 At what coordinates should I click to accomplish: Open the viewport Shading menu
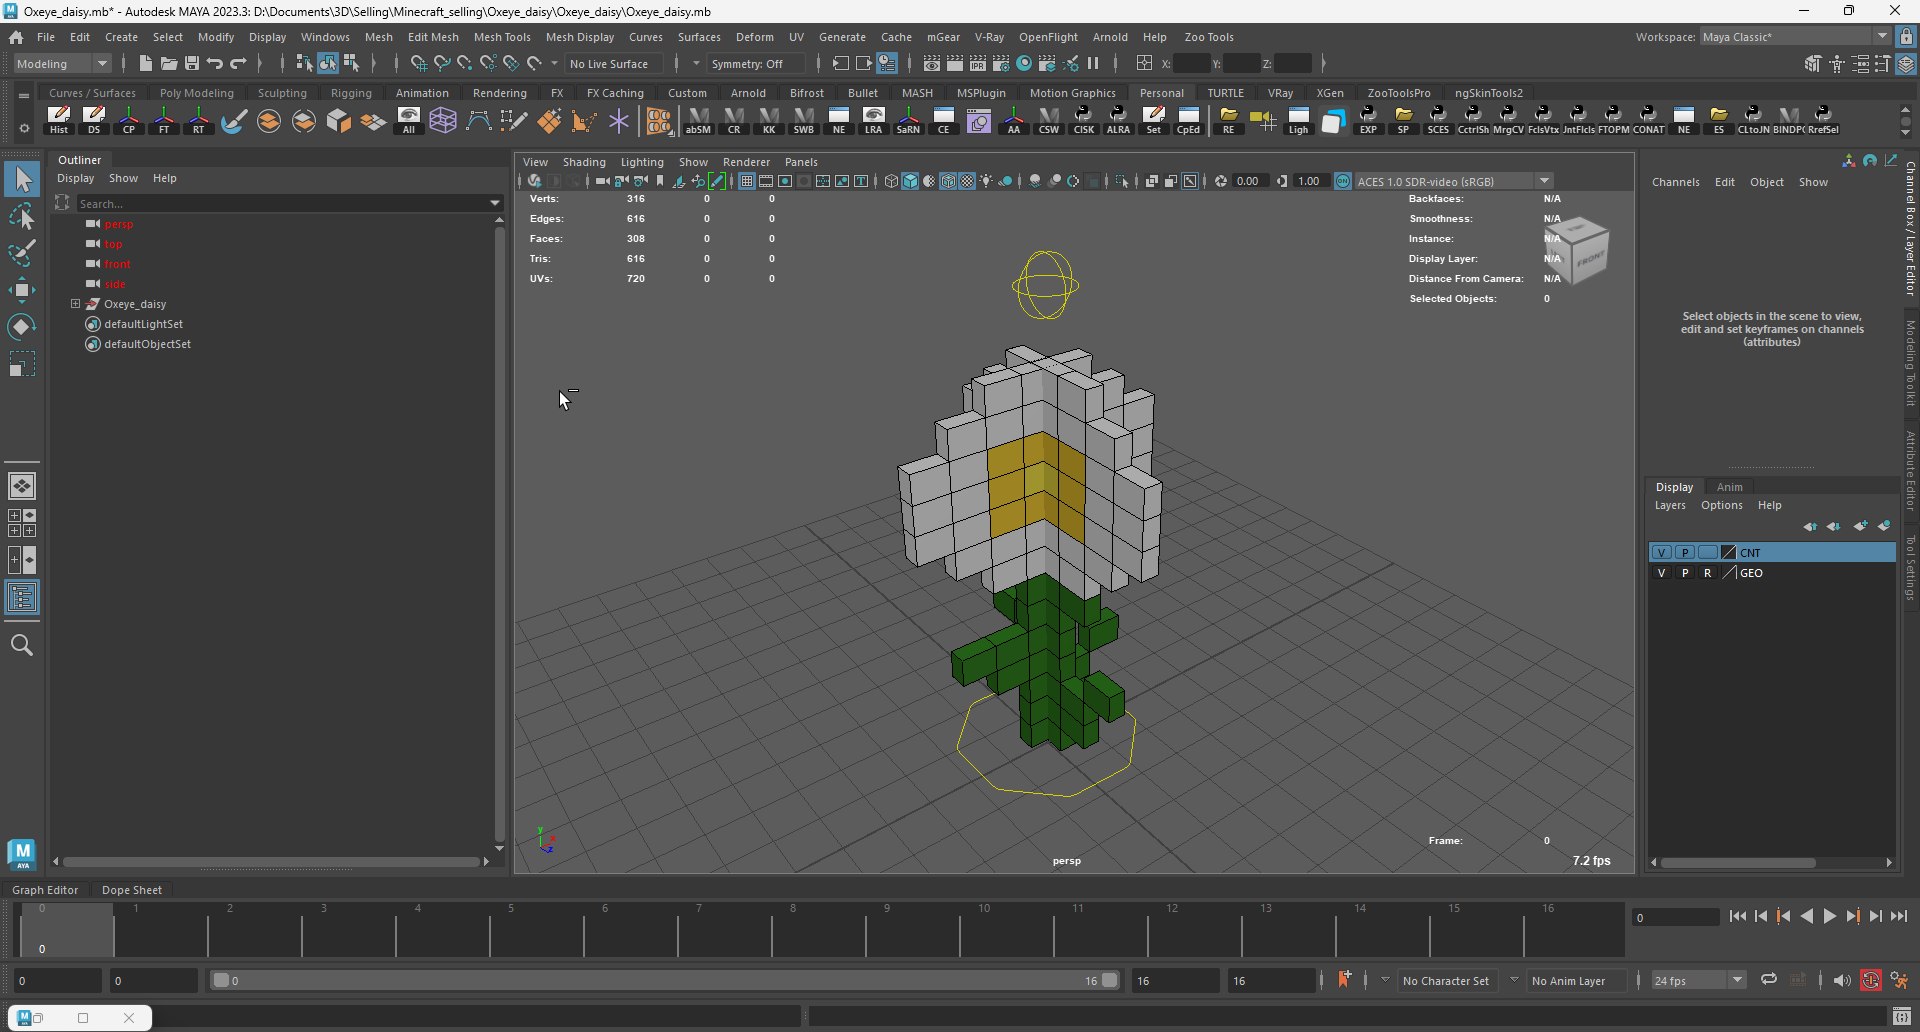[584, 162]
